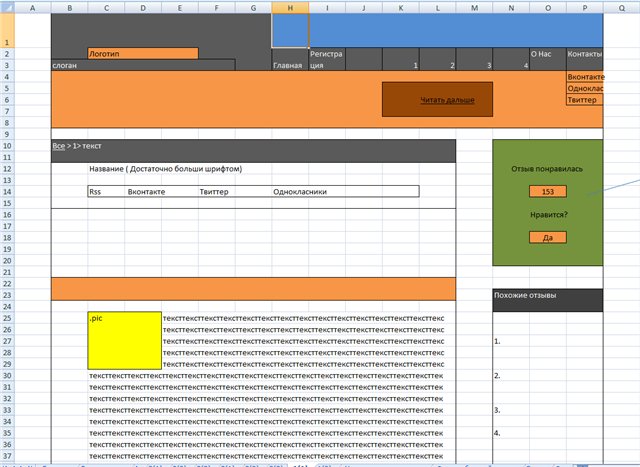Open the Читать дальше link
The image size is (640, 467).
[447, 100]
